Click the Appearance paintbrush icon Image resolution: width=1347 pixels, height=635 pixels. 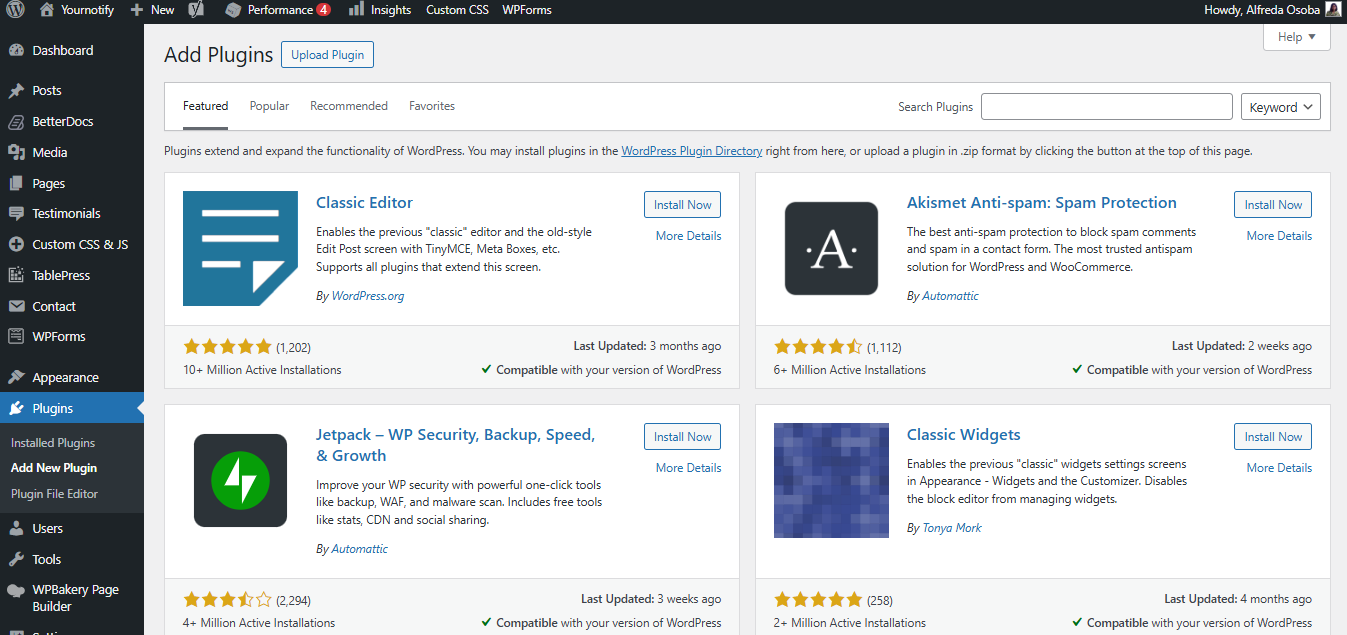[16, 378]
